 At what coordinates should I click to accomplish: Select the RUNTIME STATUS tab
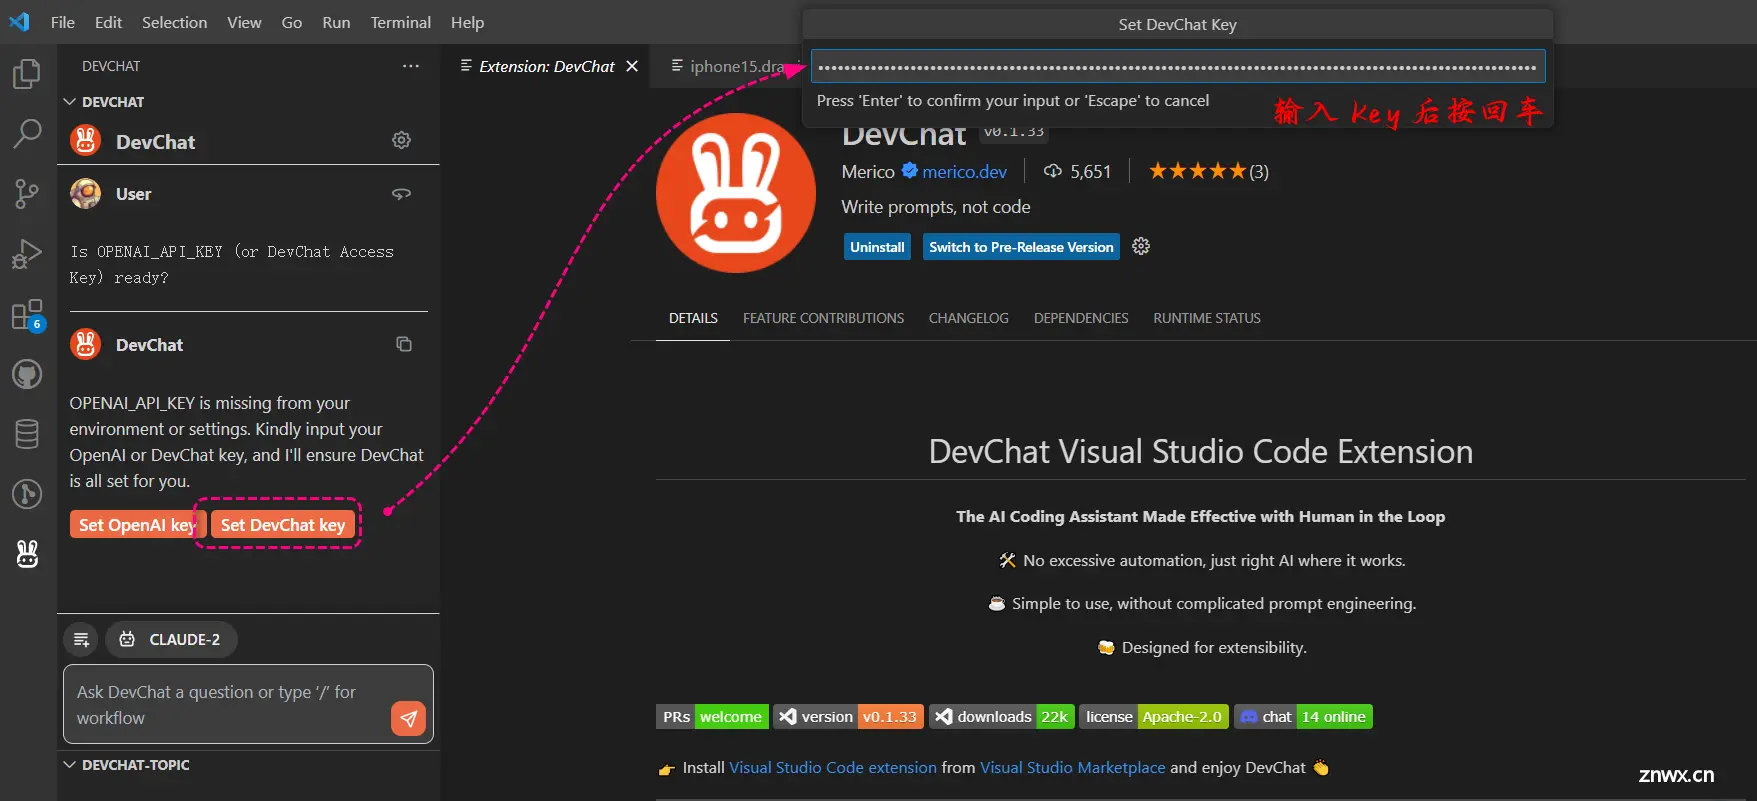(1207, 318)
